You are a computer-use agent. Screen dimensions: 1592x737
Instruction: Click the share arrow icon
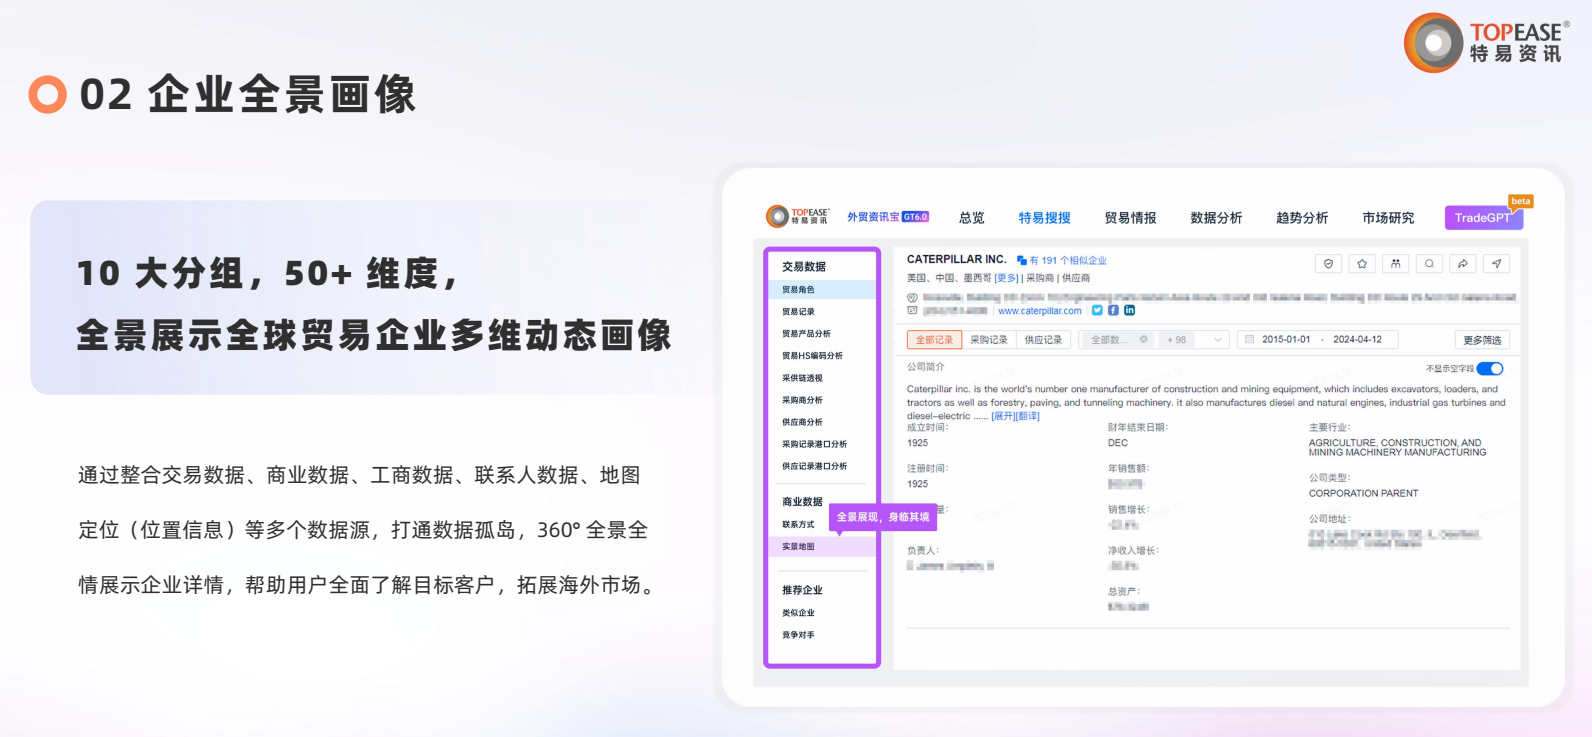coord(1463,264)
